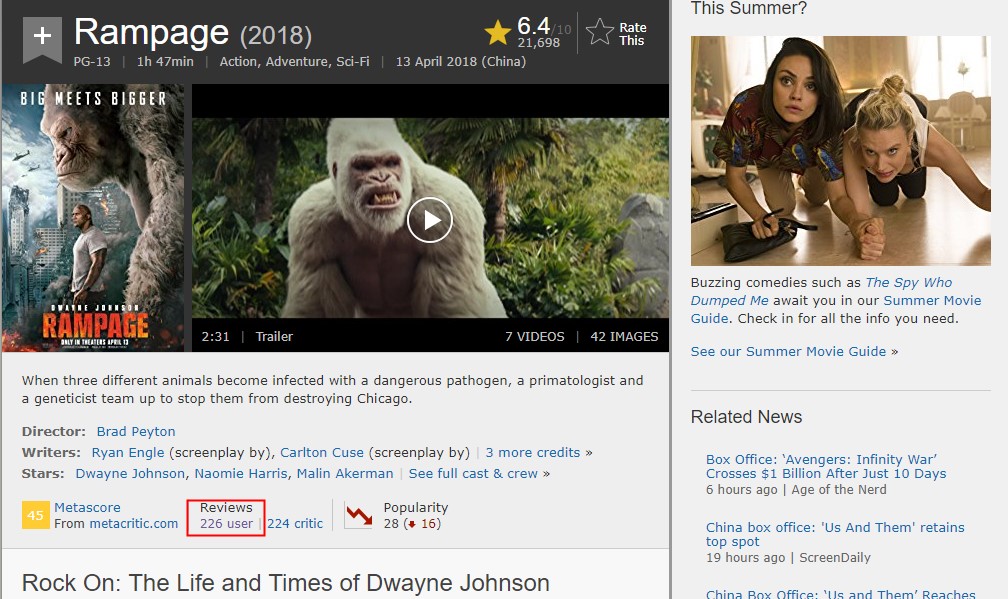Click the PG-13 rating label
Screen dimensions: 1008x599
coord(92,62)
